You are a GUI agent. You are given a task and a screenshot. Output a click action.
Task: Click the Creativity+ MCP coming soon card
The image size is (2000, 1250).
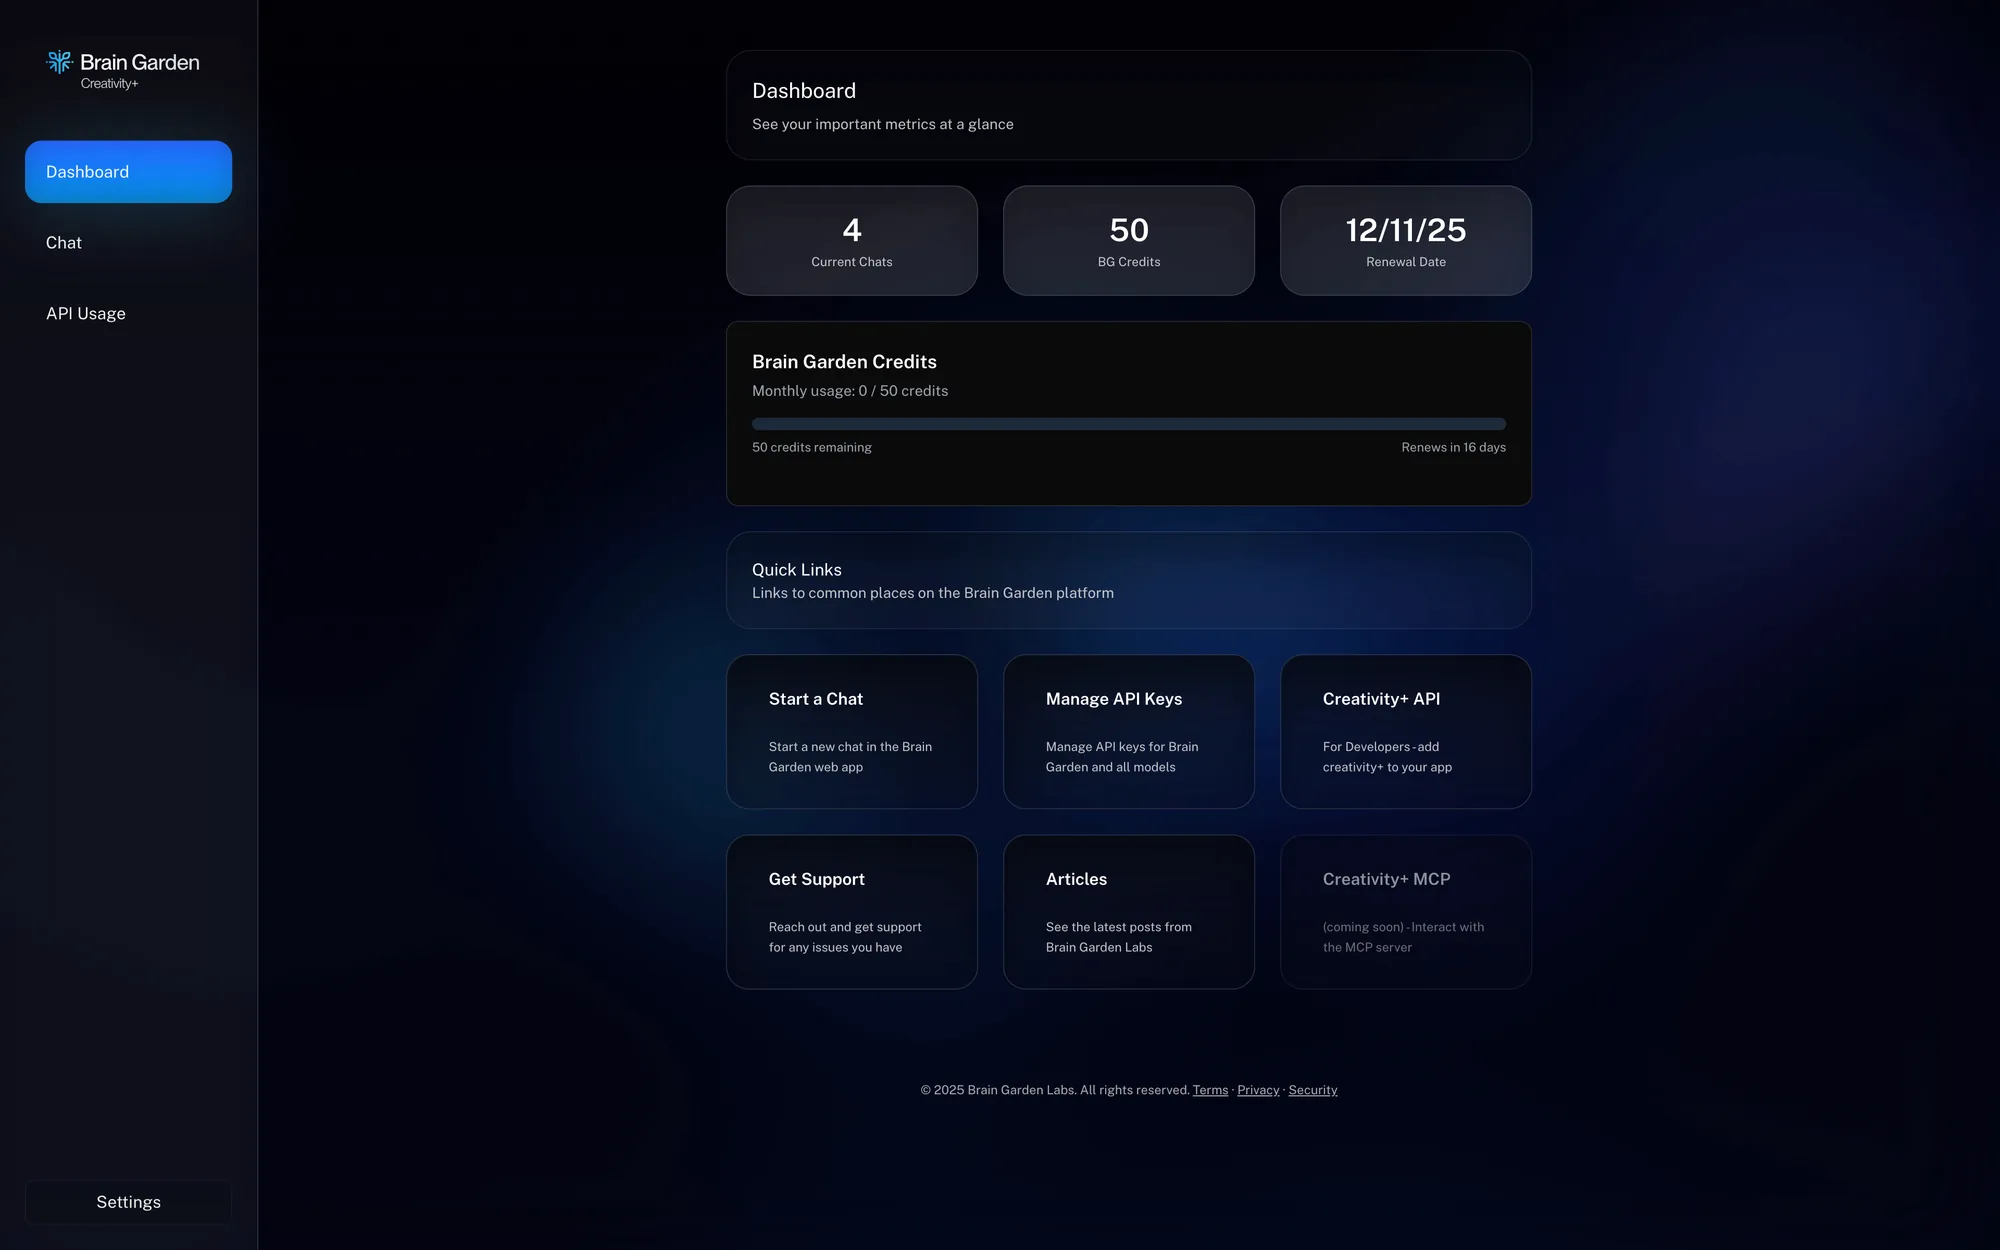point(1406,912)
